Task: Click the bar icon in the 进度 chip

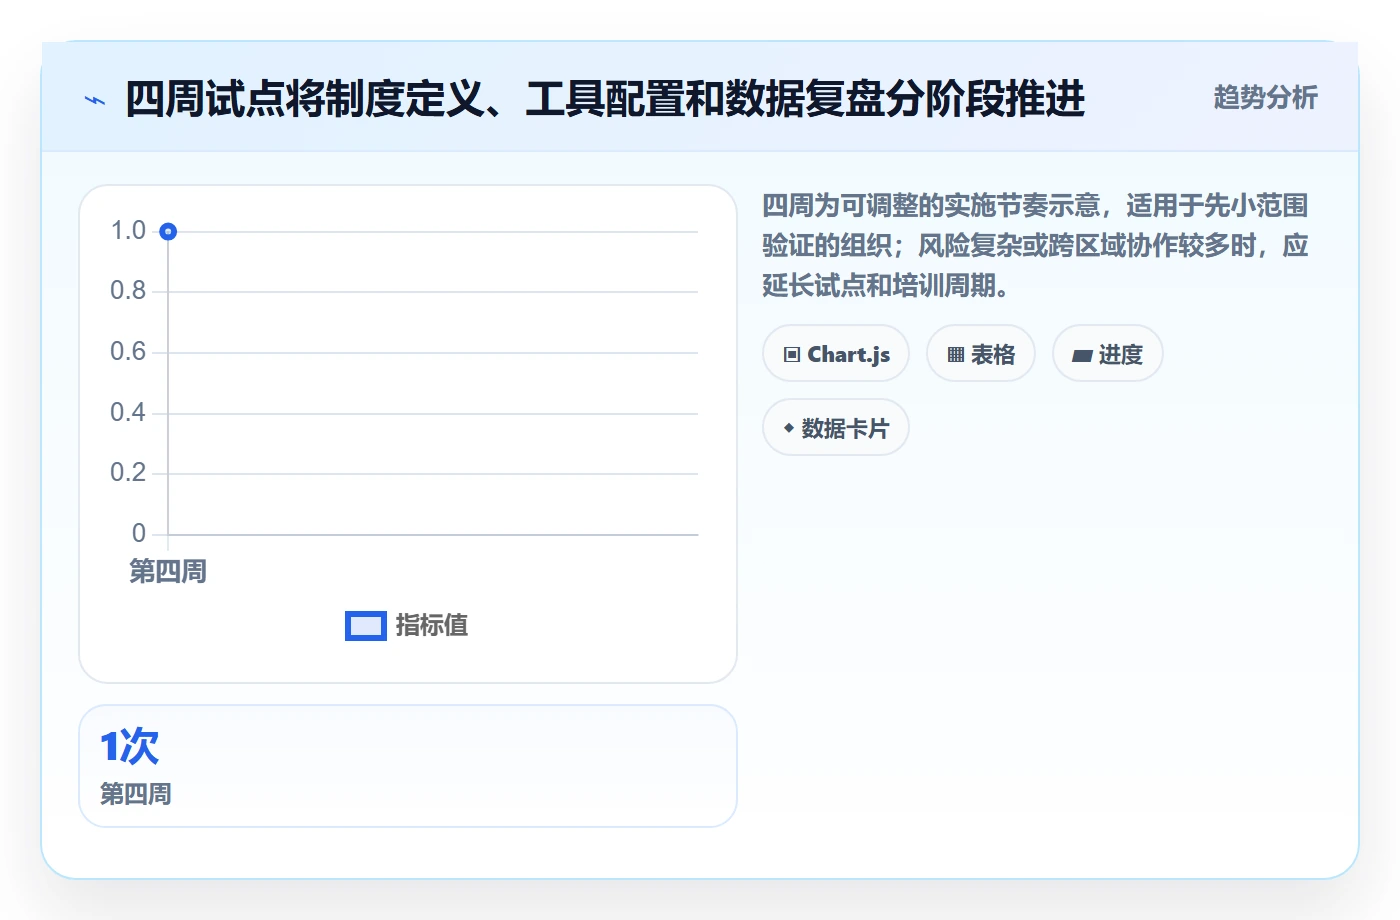Action: [1082, 355]
